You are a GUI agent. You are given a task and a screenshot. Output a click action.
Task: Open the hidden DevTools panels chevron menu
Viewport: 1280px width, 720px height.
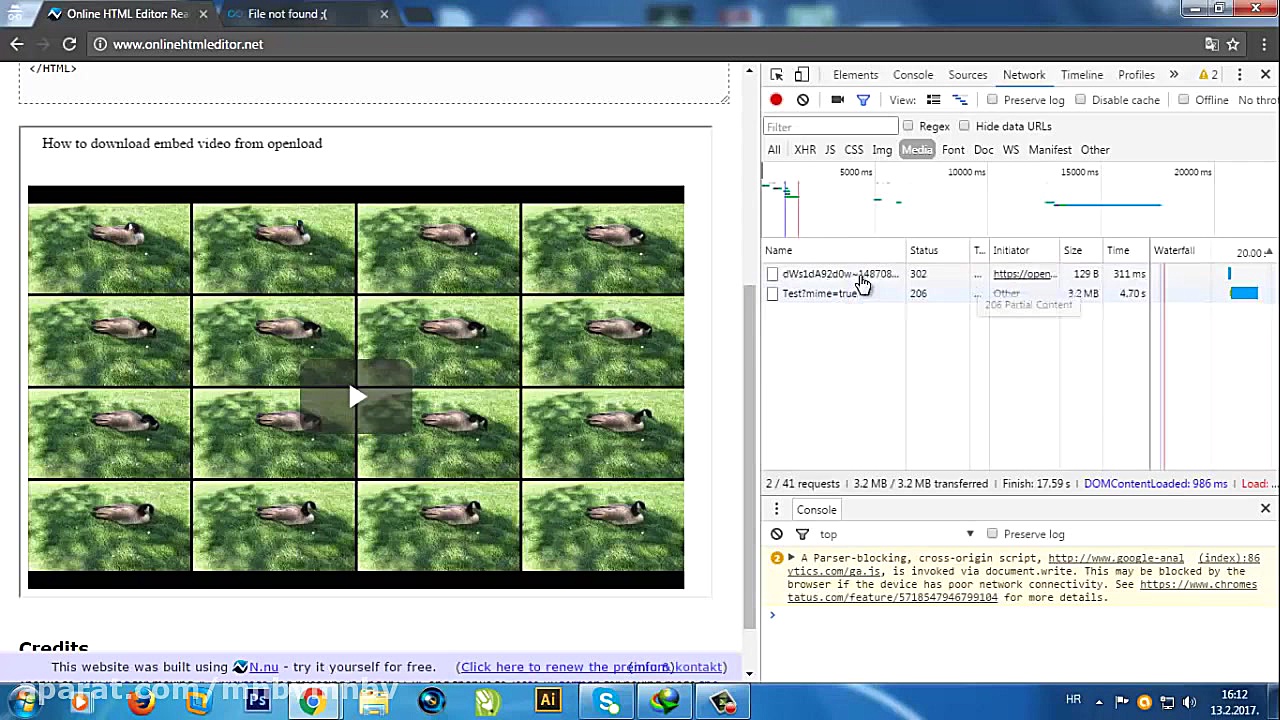pyautogui.click(x=1173, y=74)
